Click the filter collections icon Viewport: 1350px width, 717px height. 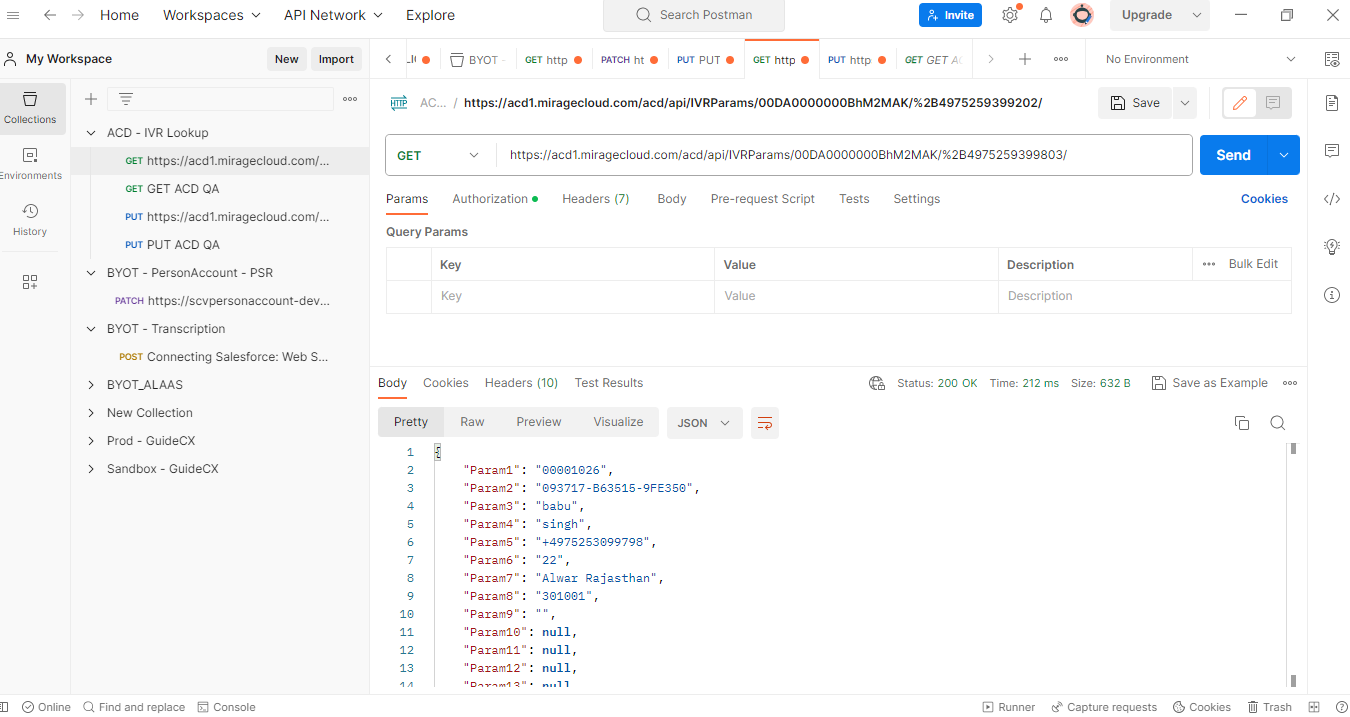(126, 99)
